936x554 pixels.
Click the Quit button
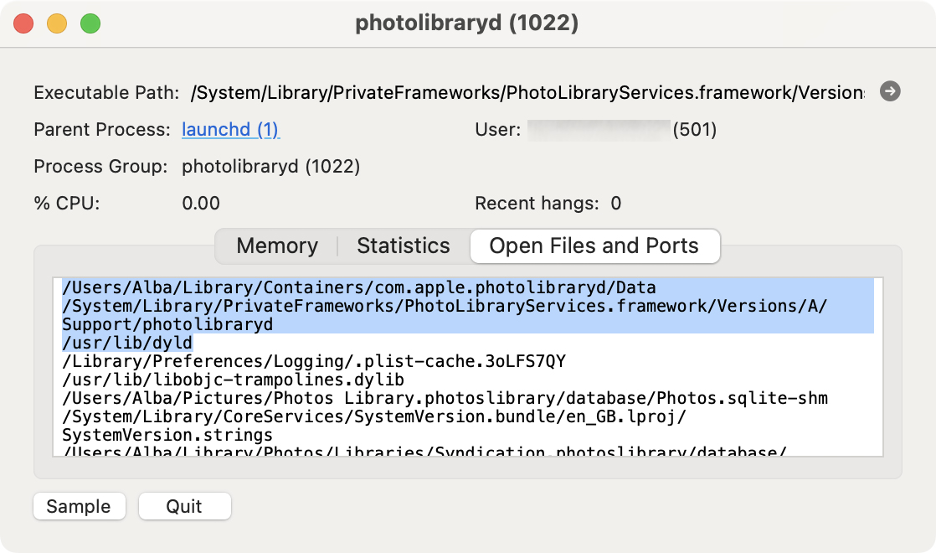click(x=184, y=506)
